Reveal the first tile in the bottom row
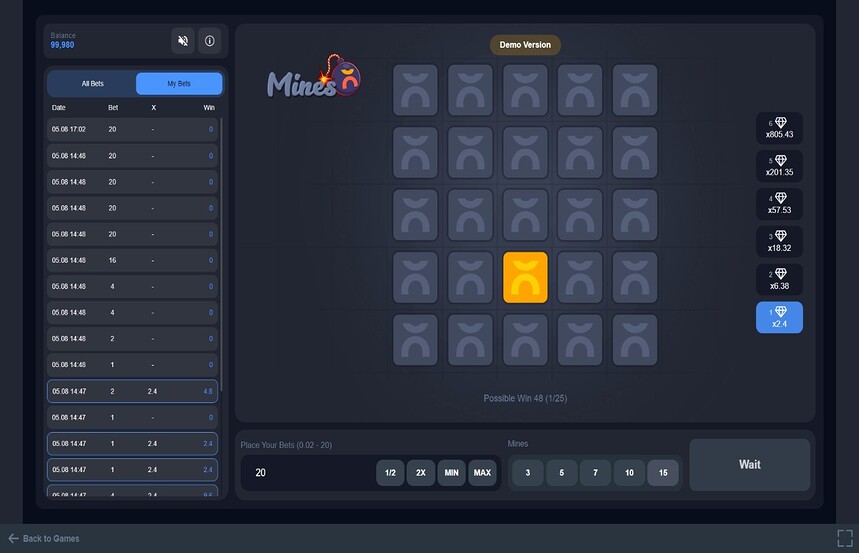This screenshot has height=553, width=859. coord(415,340)
